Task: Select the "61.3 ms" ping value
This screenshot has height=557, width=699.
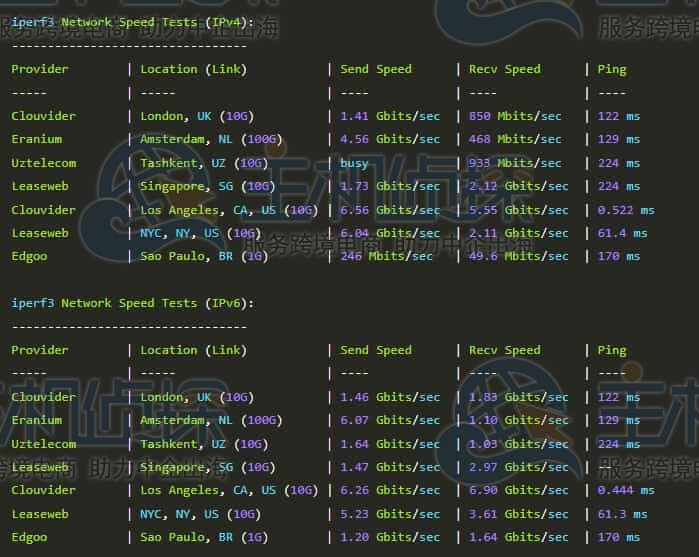Action: (622, 514)
